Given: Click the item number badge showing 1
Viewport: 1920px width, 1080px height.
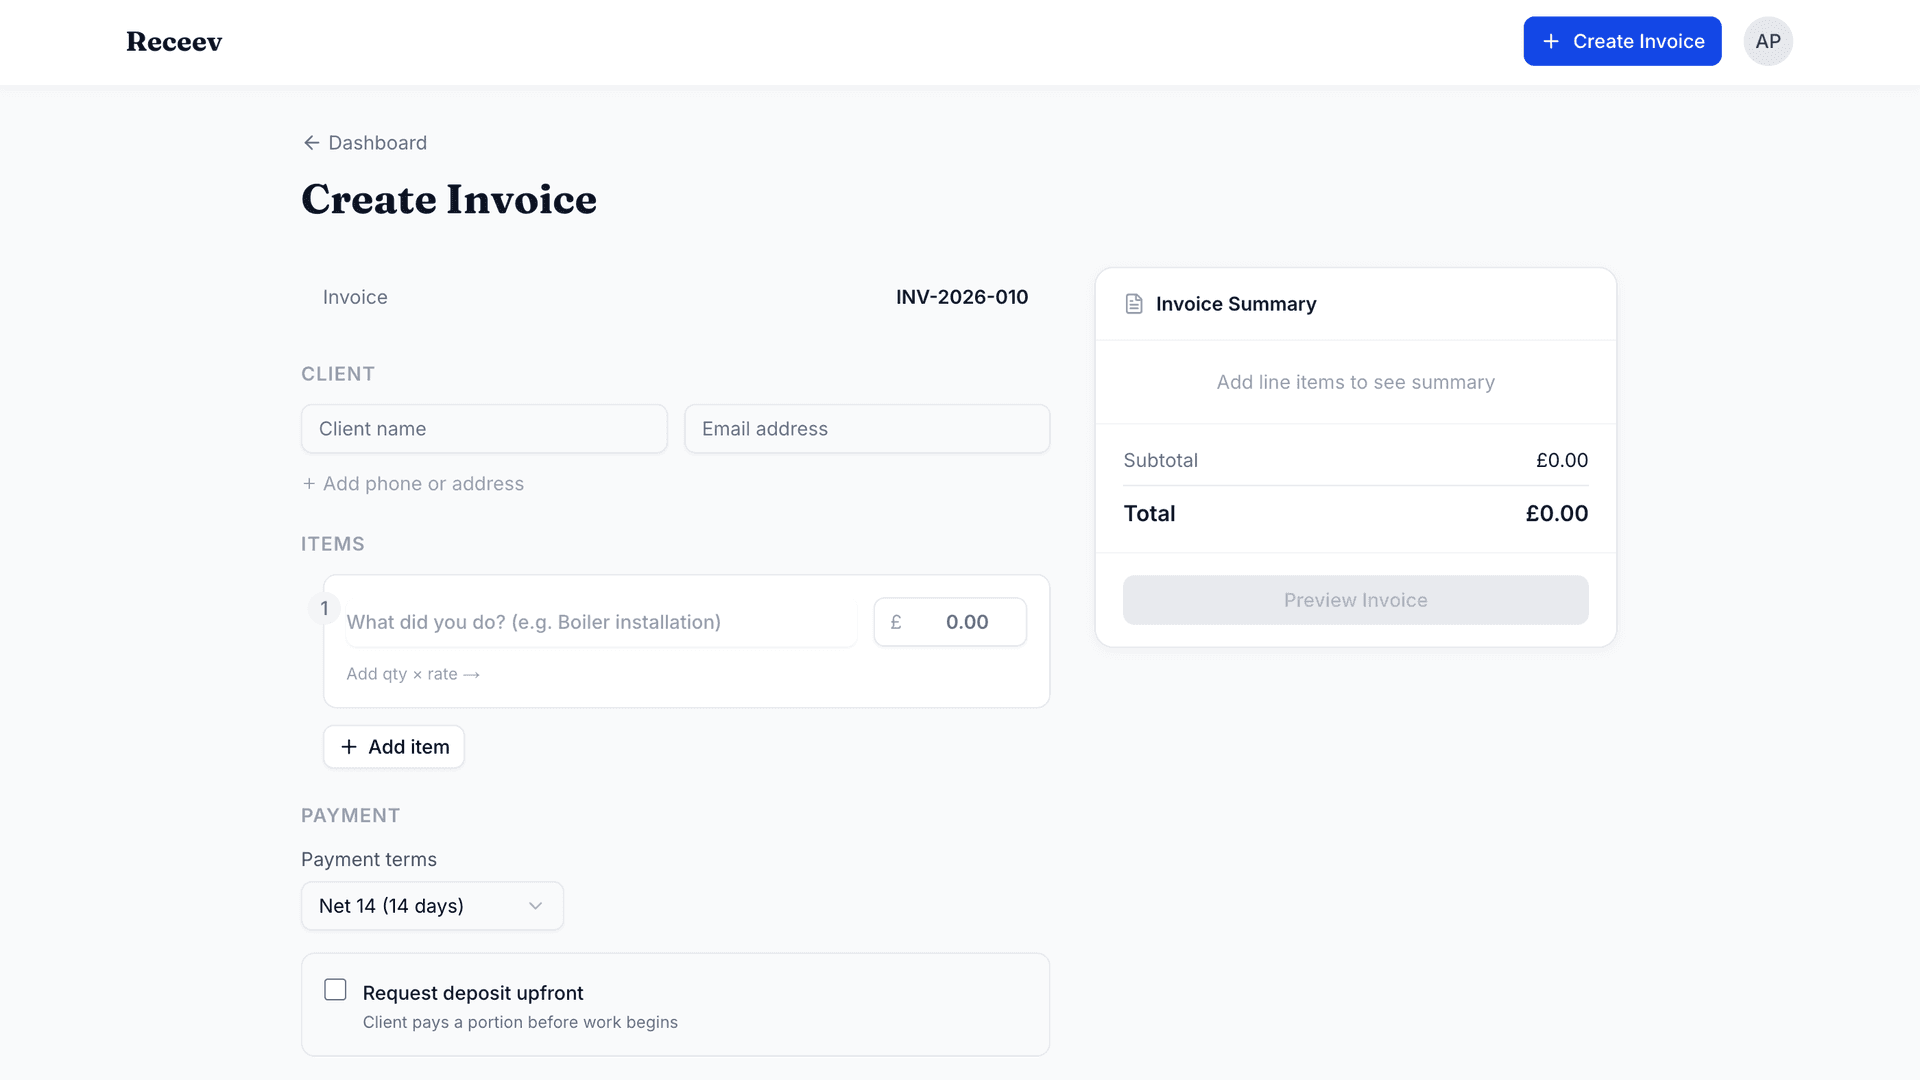Looking at the screenshot, I should coord(324,608).
